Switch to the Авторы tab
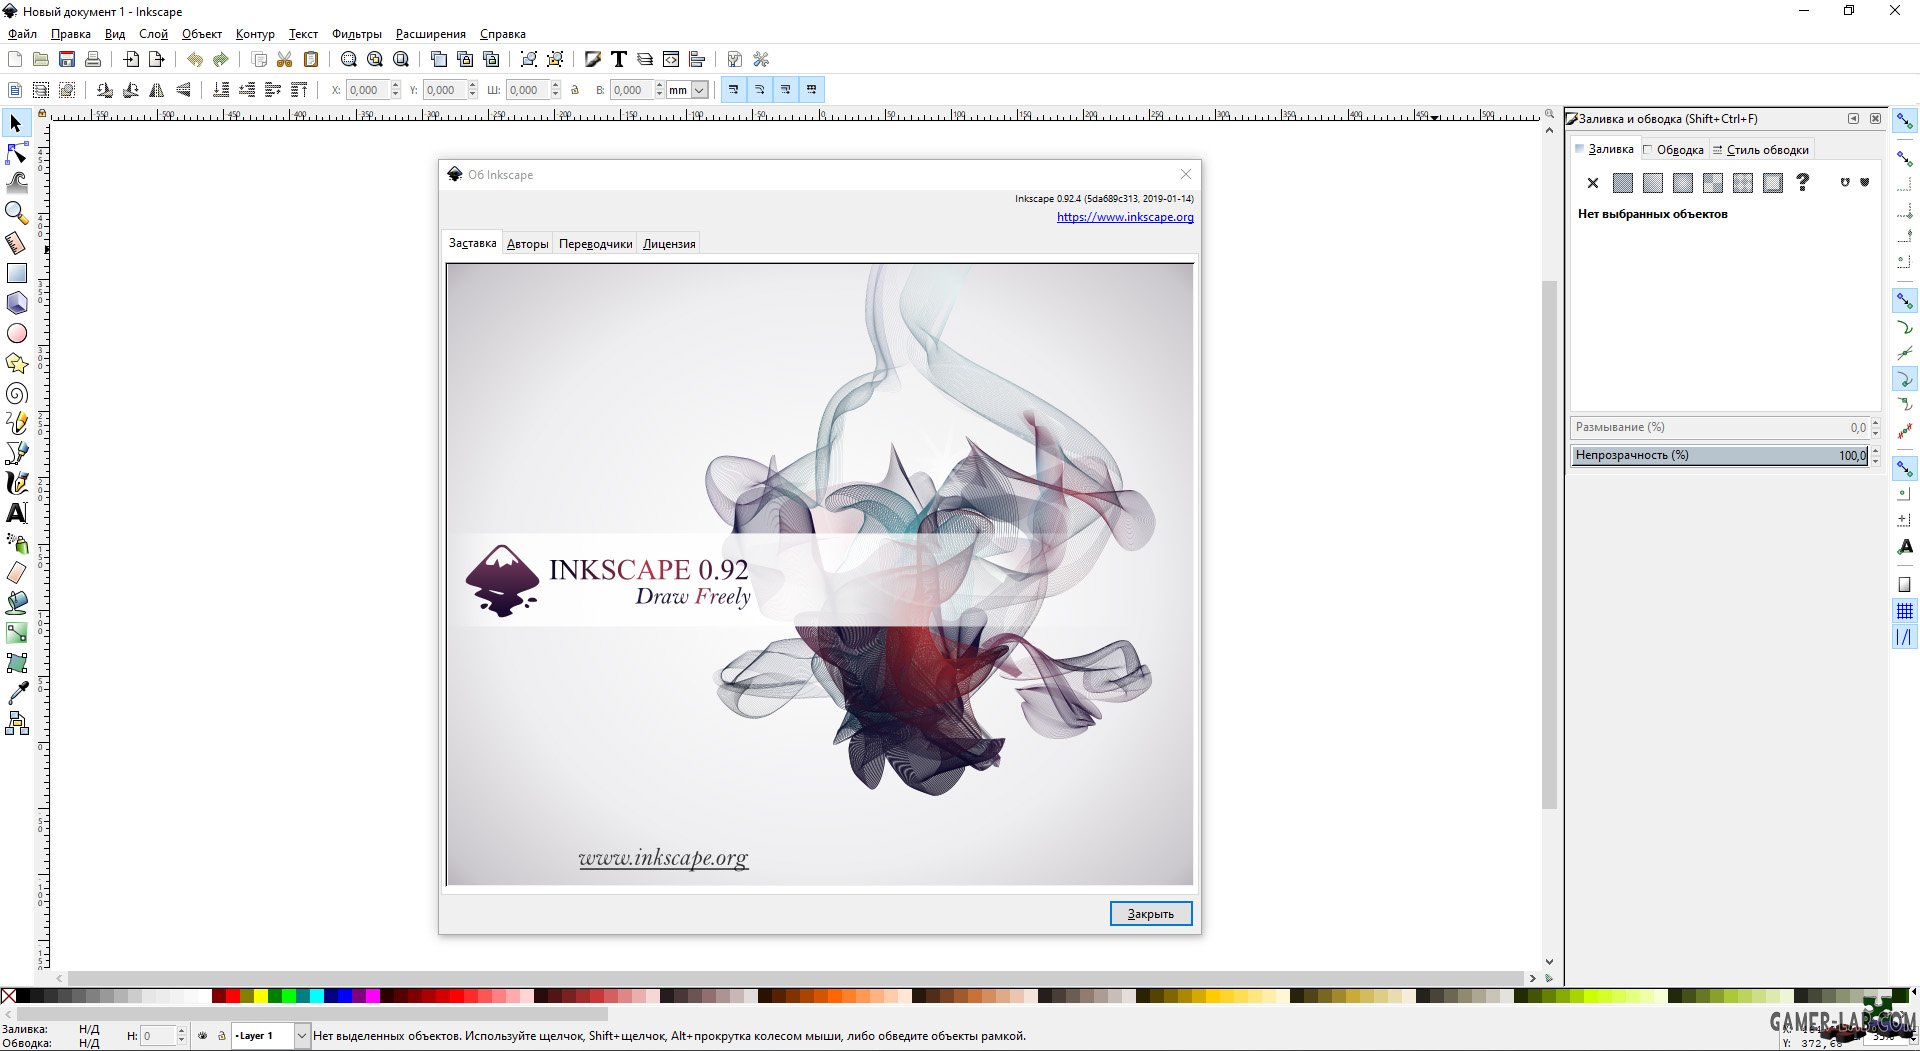 click(527, 244)
